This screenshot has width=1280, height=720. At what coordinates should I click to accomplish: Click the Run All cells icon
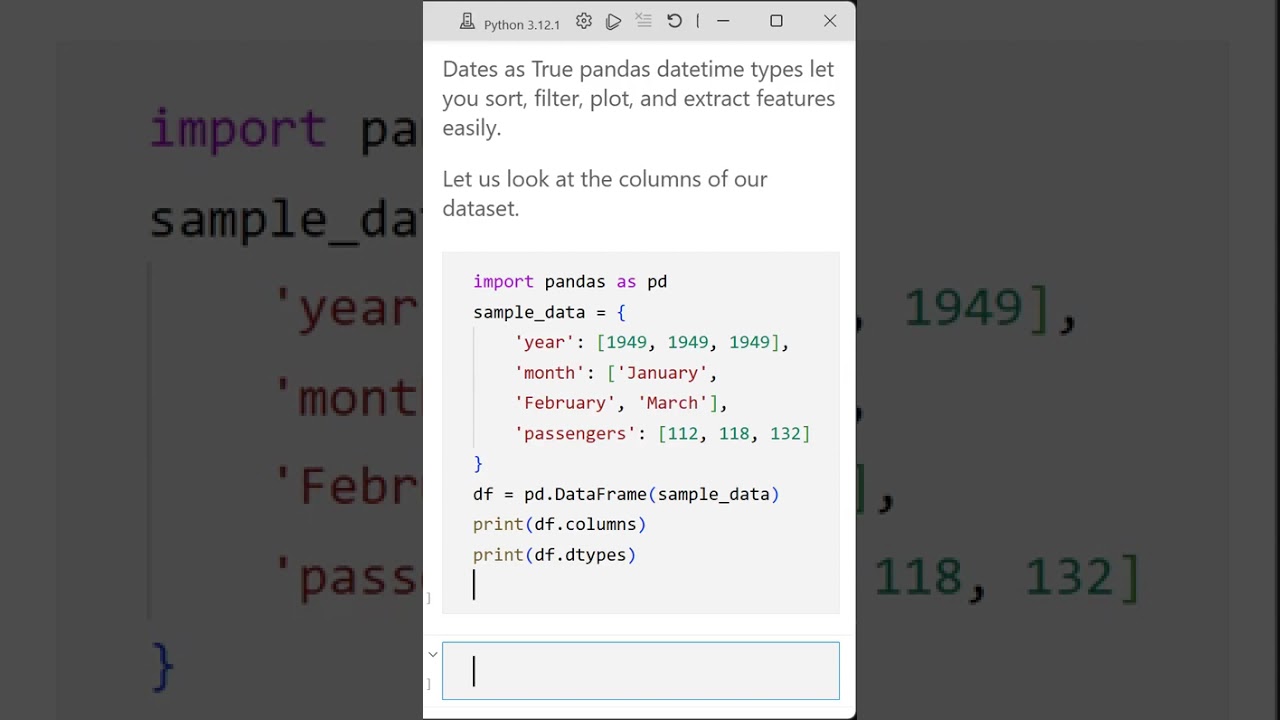tap(614, 21)
